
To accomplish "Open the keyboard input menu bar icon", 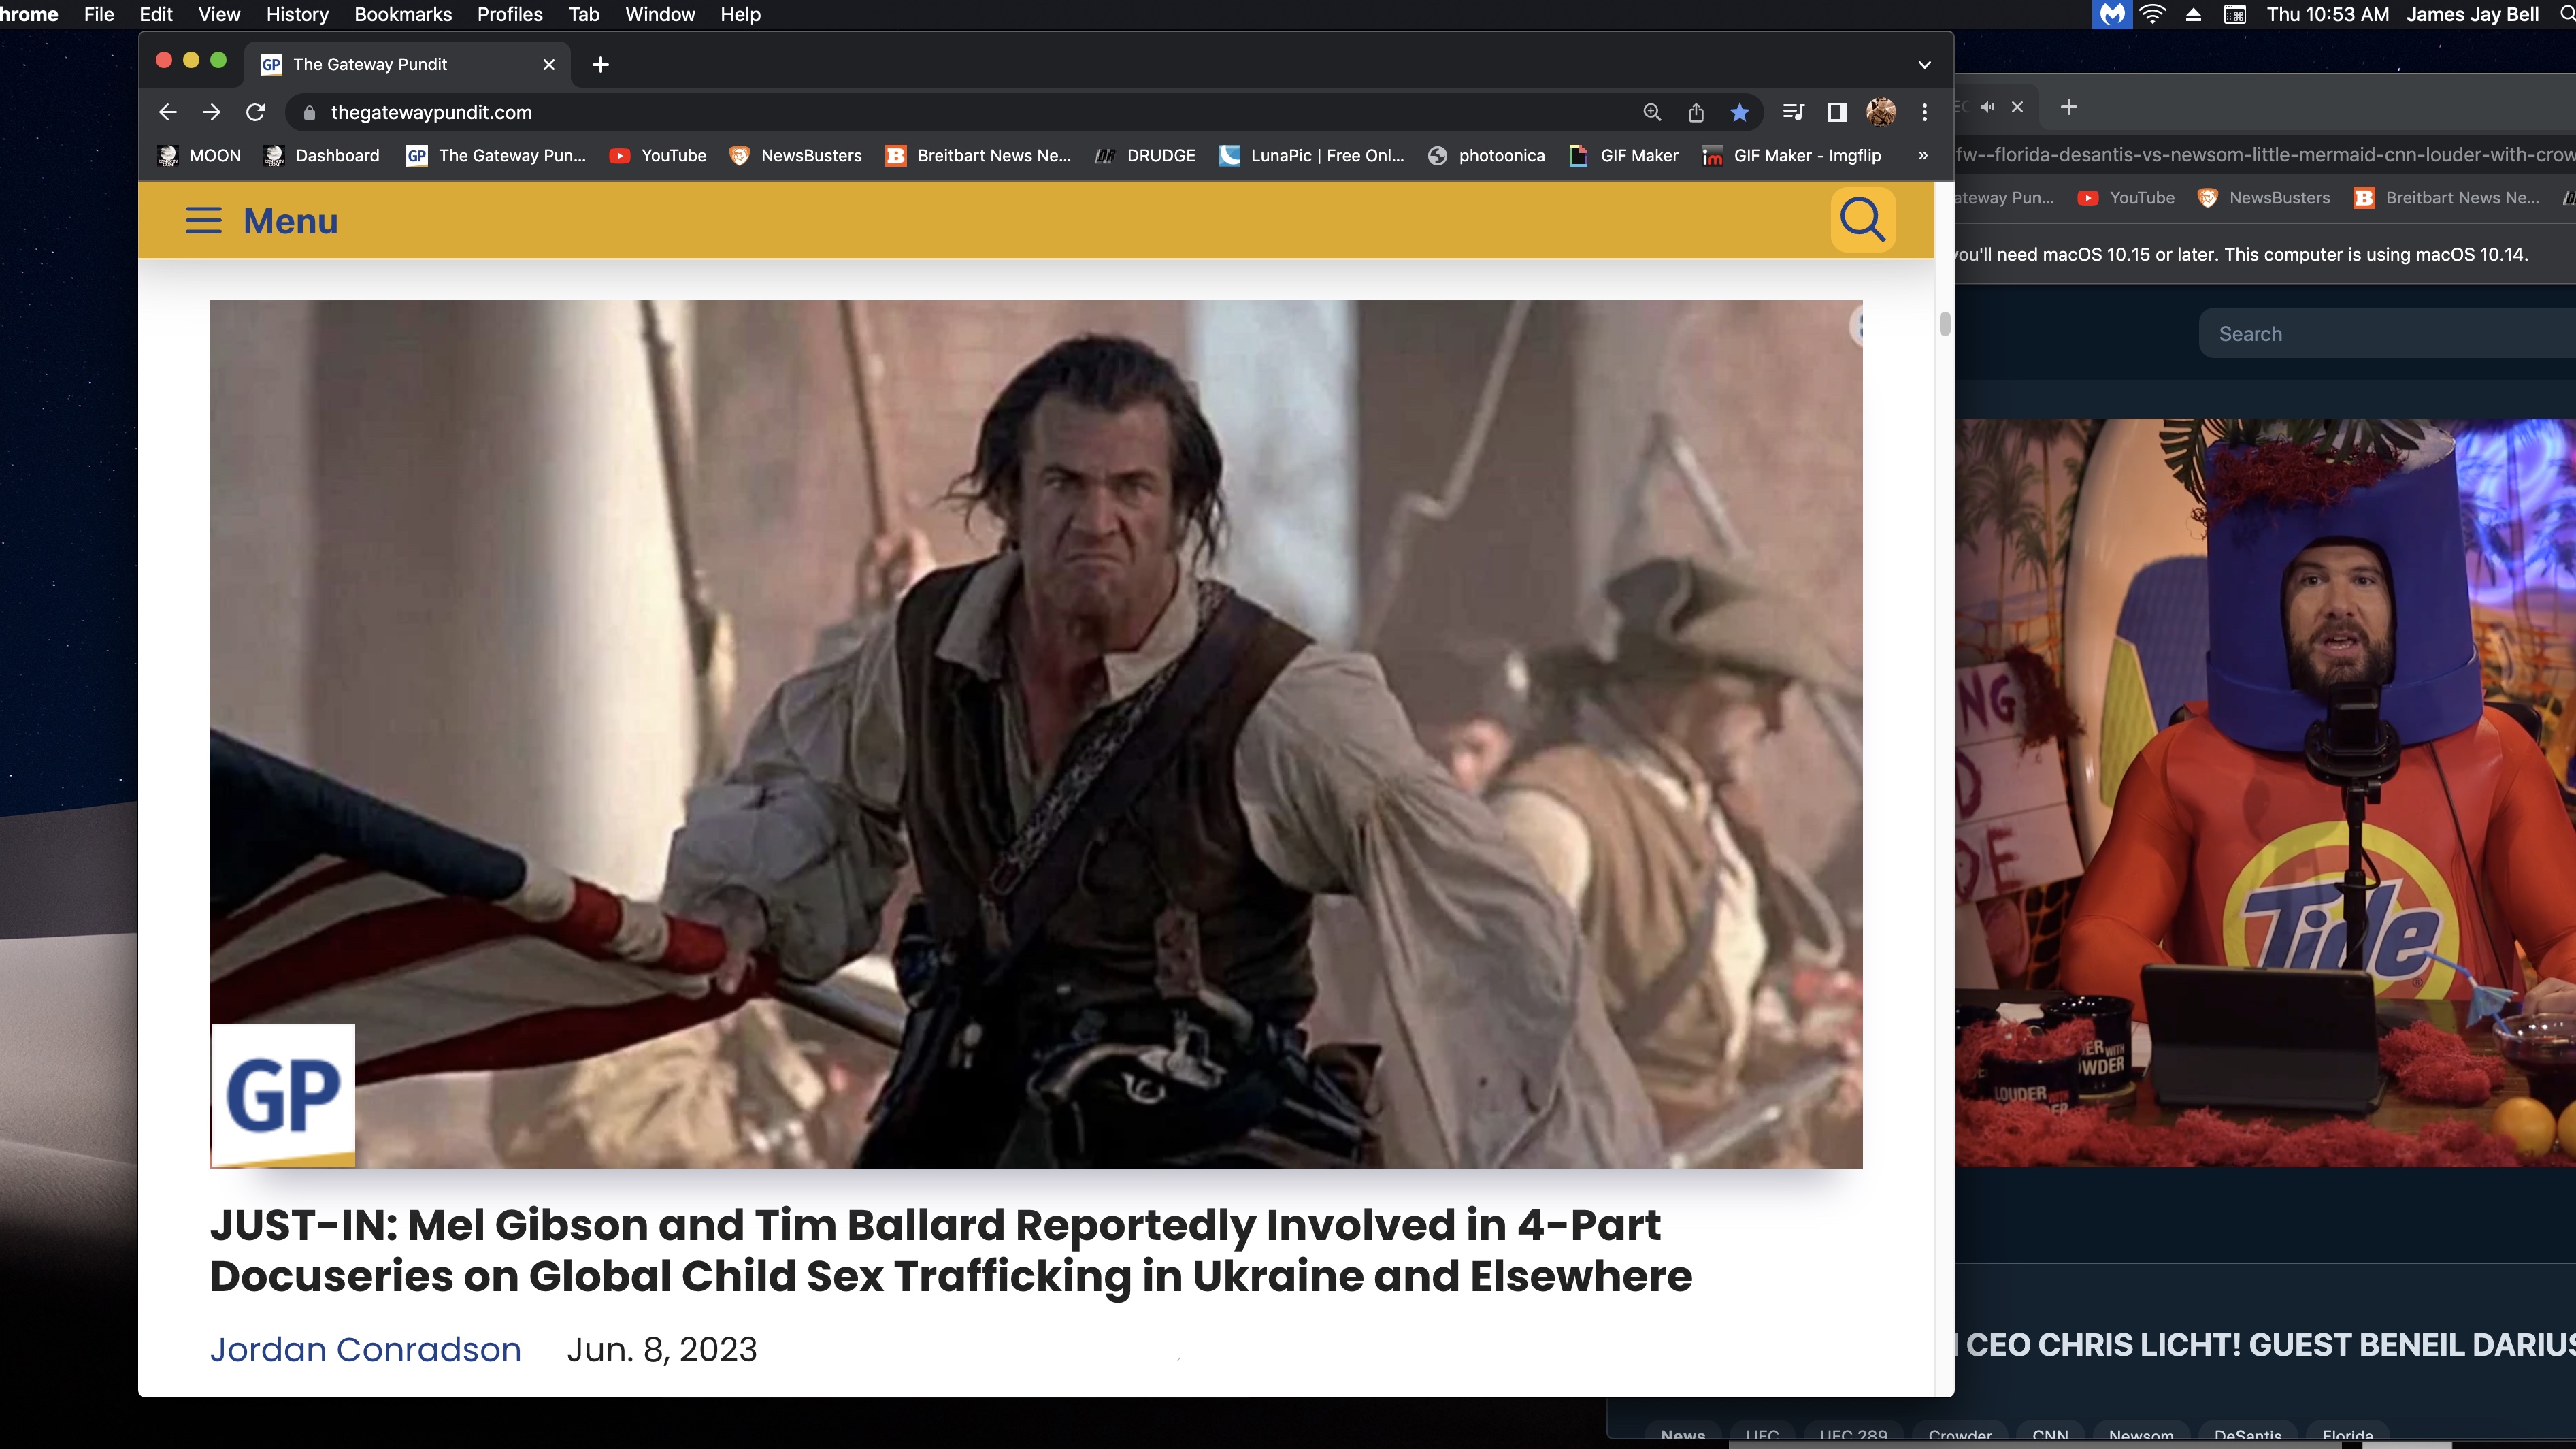I will pyautogui.click(x=2235, y=14).
